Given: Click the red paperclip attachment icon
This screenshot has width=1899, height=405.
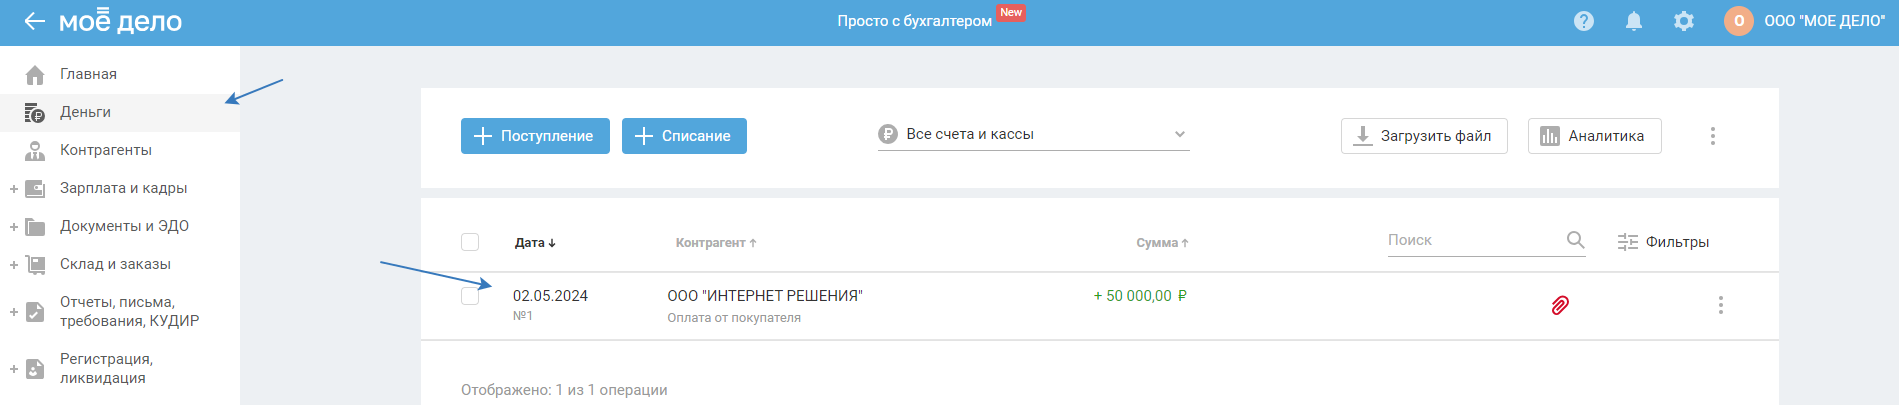Looking at the screenshot, I should [1560, 305].
